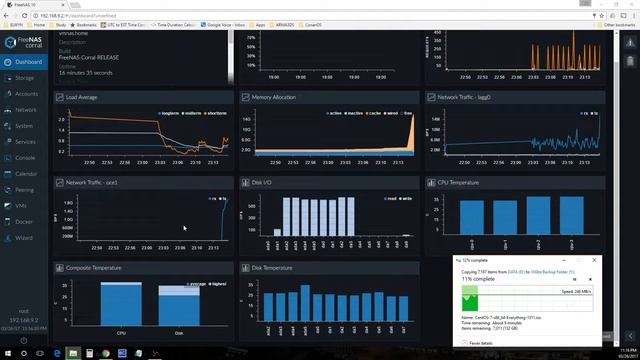Click the copy progress speed graph

click(x=527, y=298)
